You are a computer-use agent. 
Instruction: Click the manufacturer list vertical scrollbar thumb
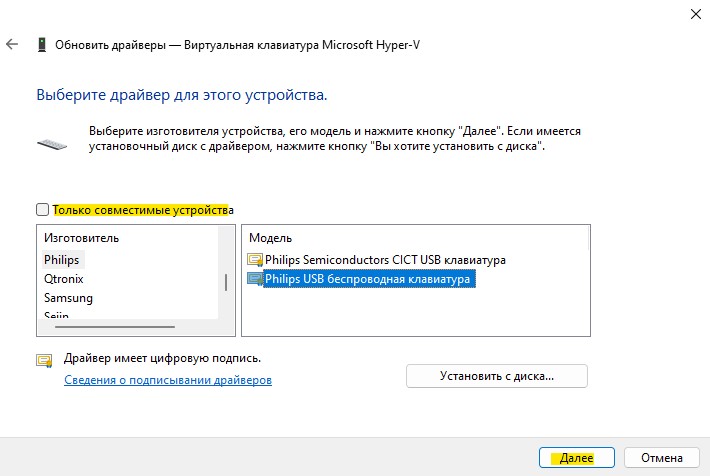click(225, 282)
